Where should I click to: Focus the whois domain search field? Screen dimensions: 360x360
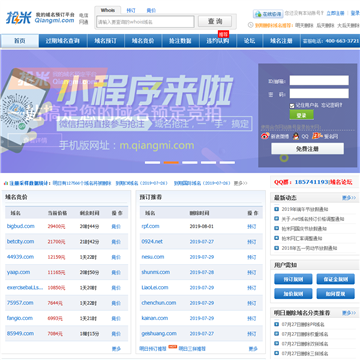145,22
